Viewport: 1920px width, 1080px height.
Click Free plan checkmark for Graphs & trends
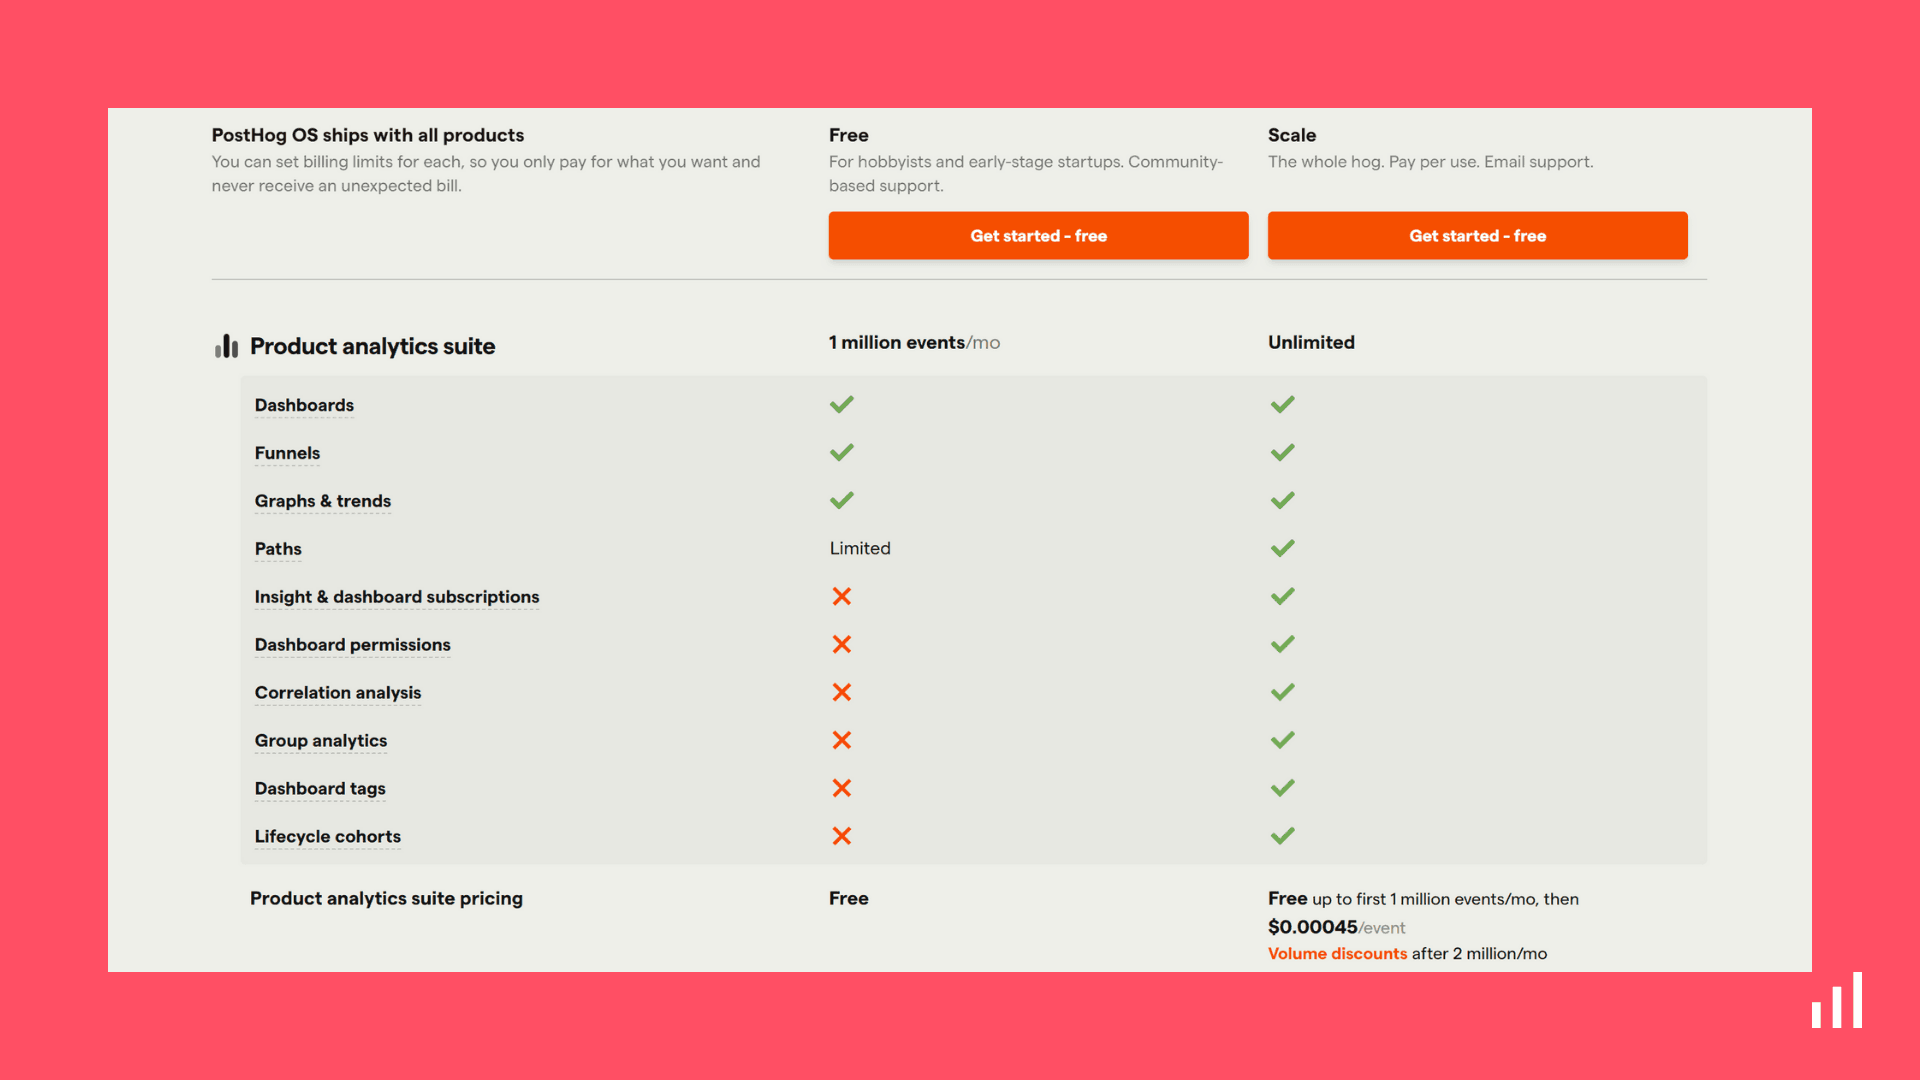pos(842,500)
